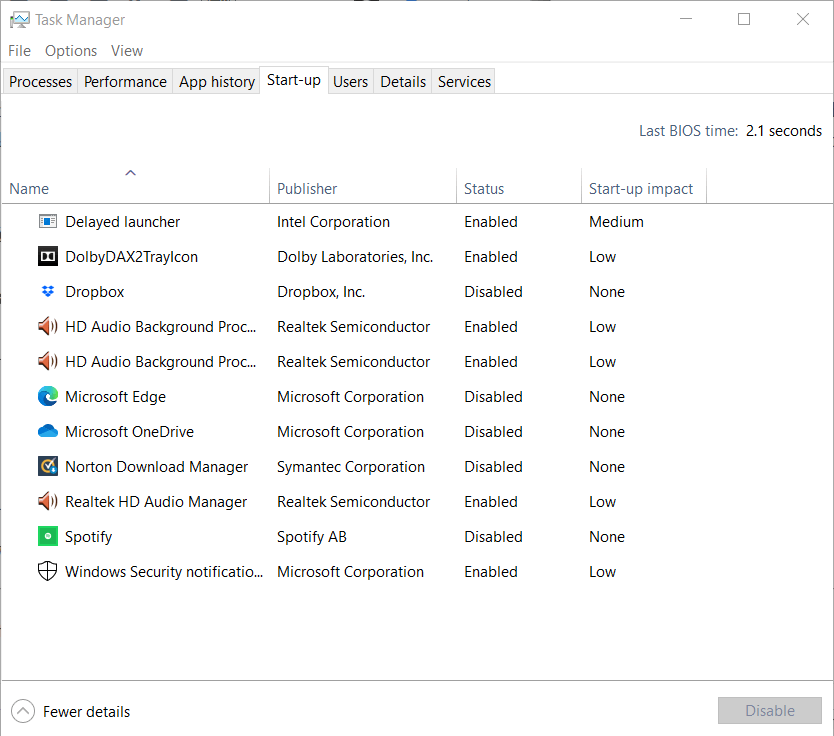Click Disabled status in Microsoft Edge row
This screenshot has width=834, height=736.
pos(493,397)
